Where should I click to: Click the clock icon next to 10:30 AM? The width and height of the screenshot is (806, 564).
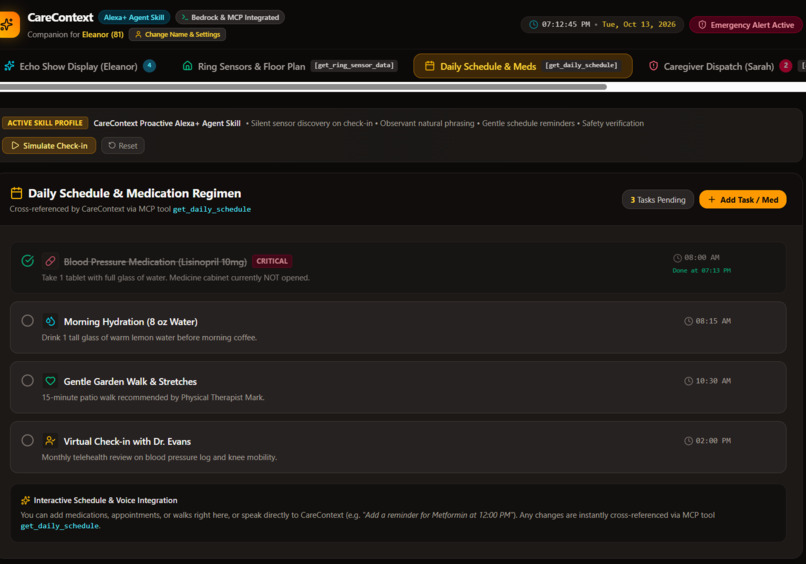[688, 381]
